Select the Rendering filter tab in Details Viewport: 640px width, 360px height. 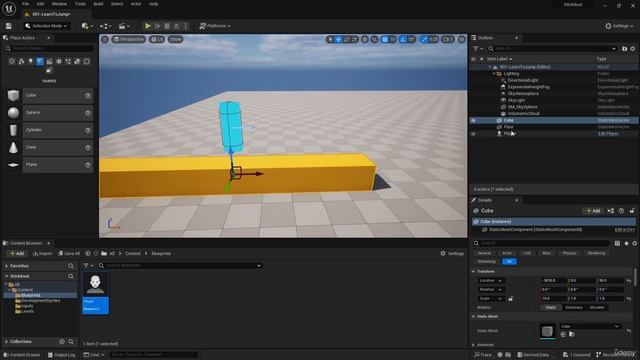[596, 253]
